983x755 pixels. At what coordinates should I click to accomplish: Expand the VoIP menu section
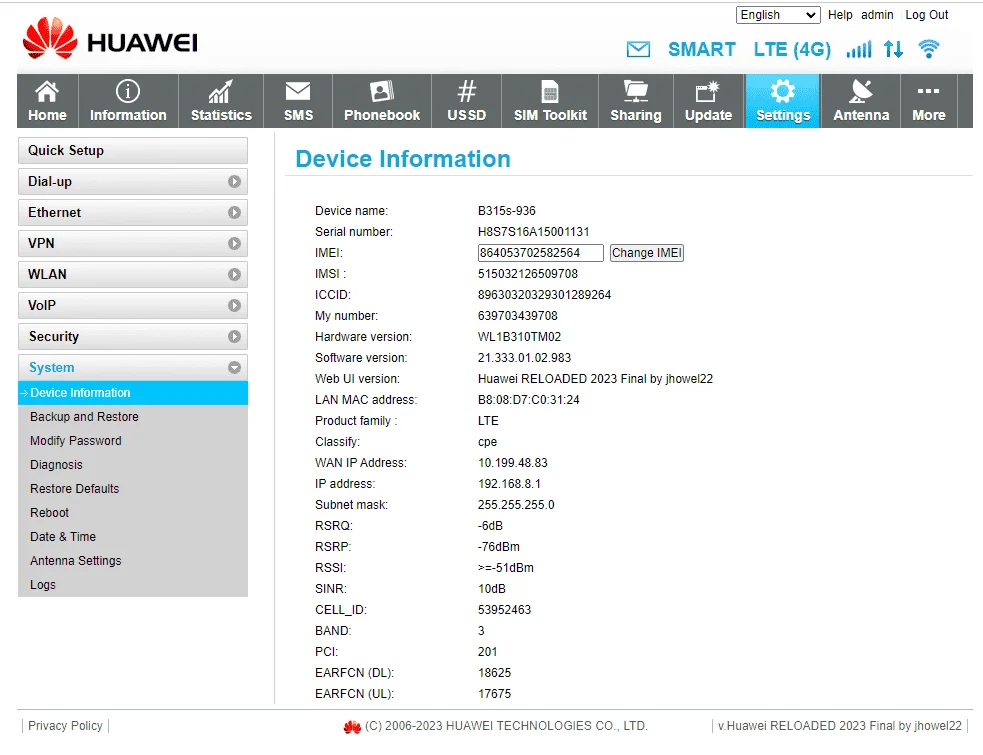tap(133, 305)
